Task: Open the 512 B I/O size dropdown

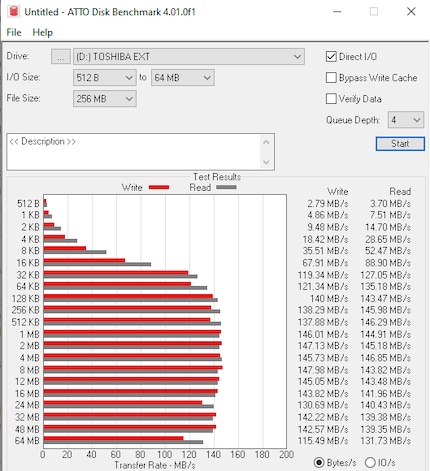Action: pyautogui.click(x=105, y=78)
